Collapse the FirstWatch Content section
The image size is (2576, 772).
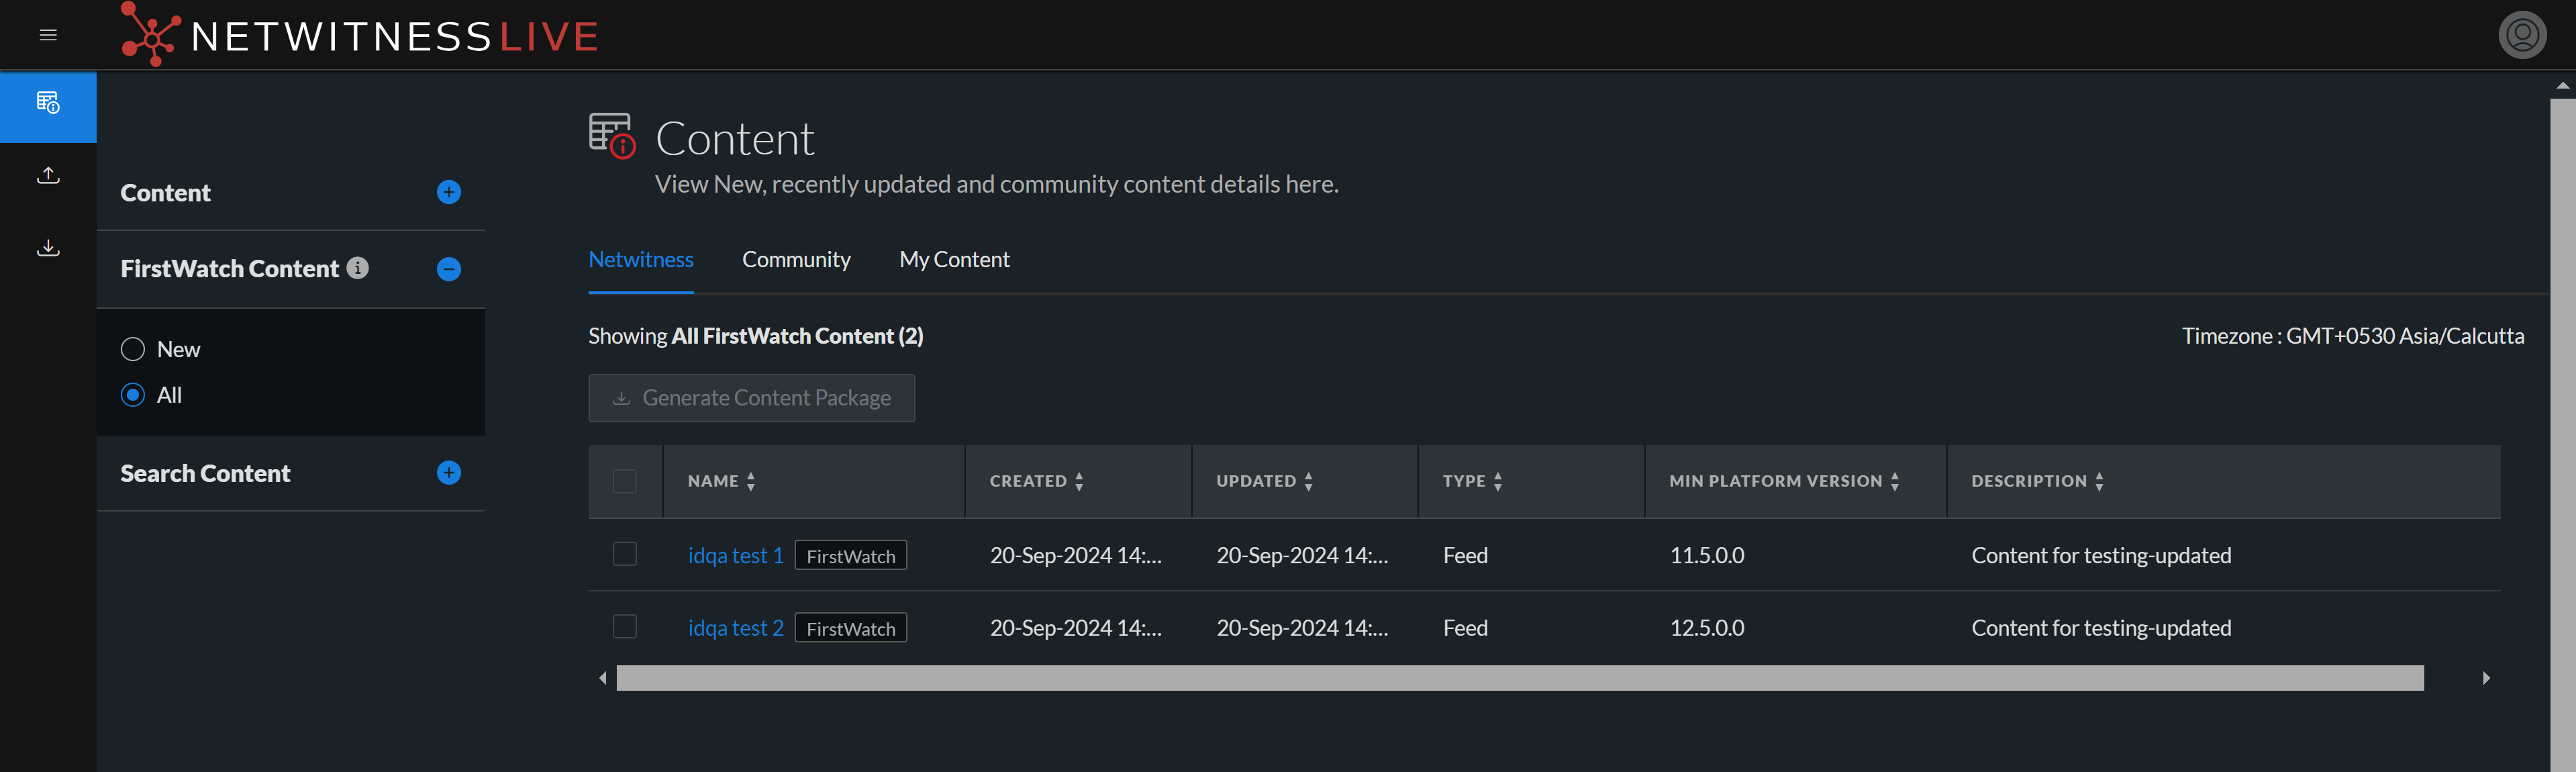point(449,269)
